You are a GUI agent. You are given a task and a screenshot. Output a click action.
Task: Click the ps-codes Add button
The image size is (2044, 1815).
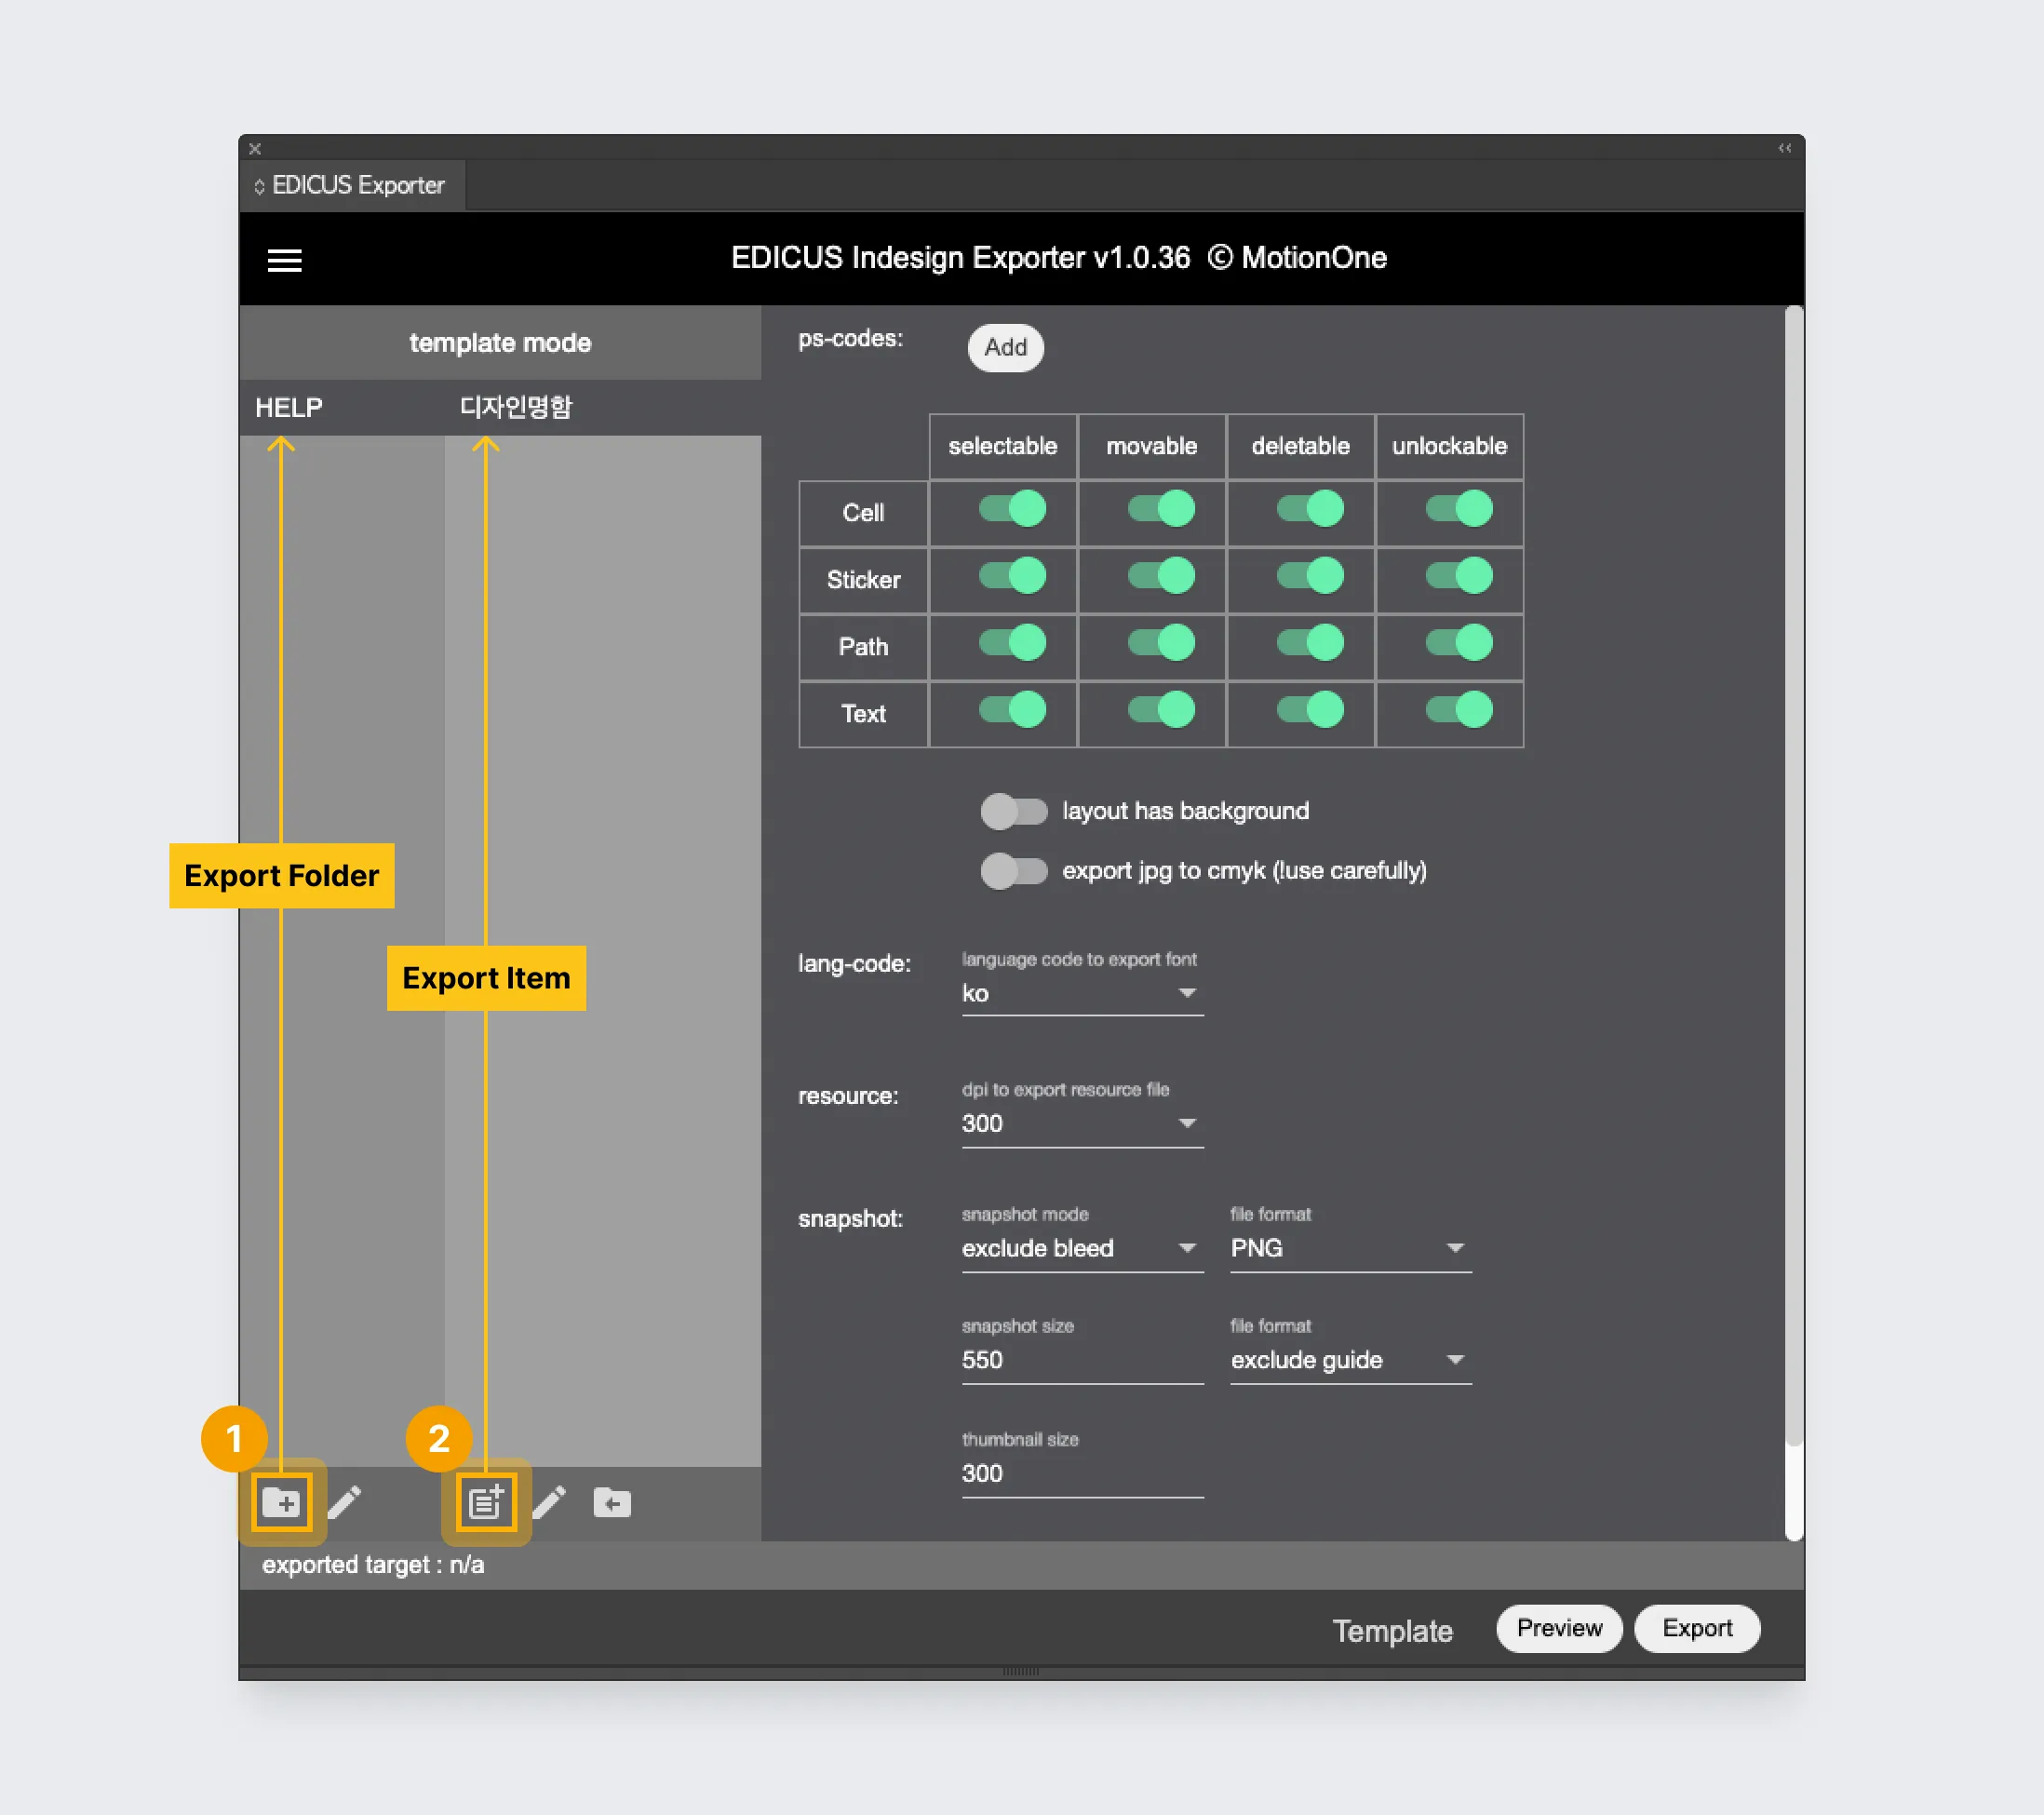1005,348
